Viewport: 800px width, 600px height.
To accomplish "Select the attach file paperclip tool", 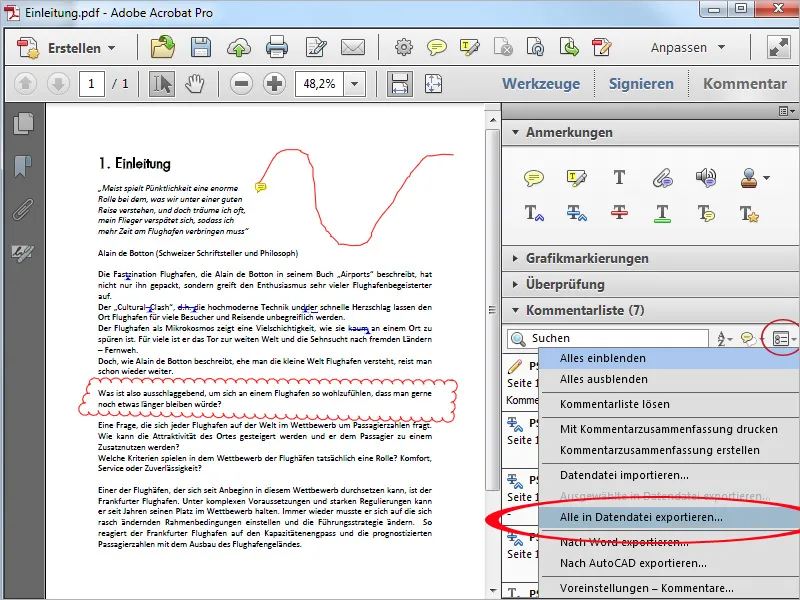I will [663, 178].
